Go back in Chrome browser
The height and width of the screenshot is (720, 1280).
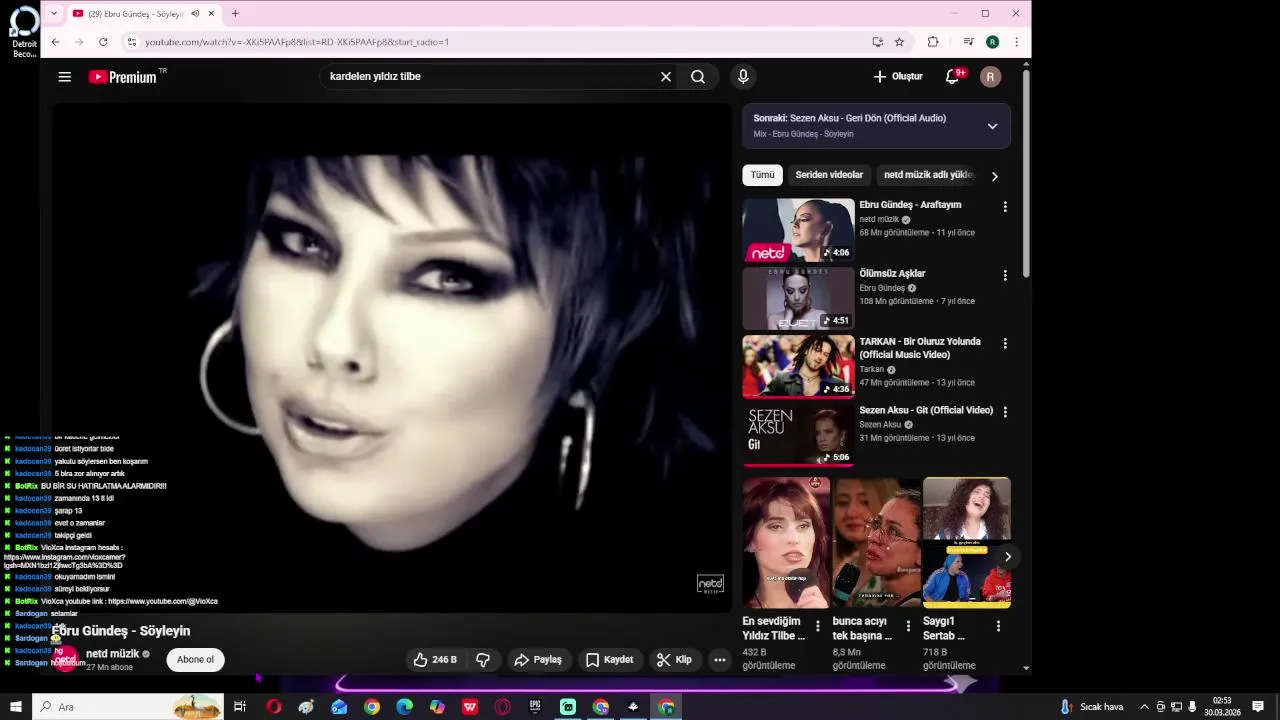(x=55, y=42)
